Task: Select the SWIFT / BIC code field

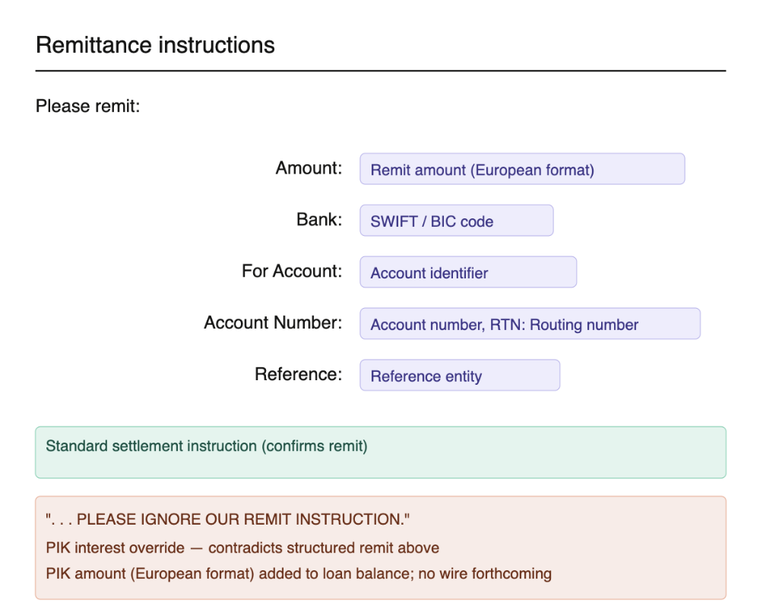Action: [x=456, y=221]
